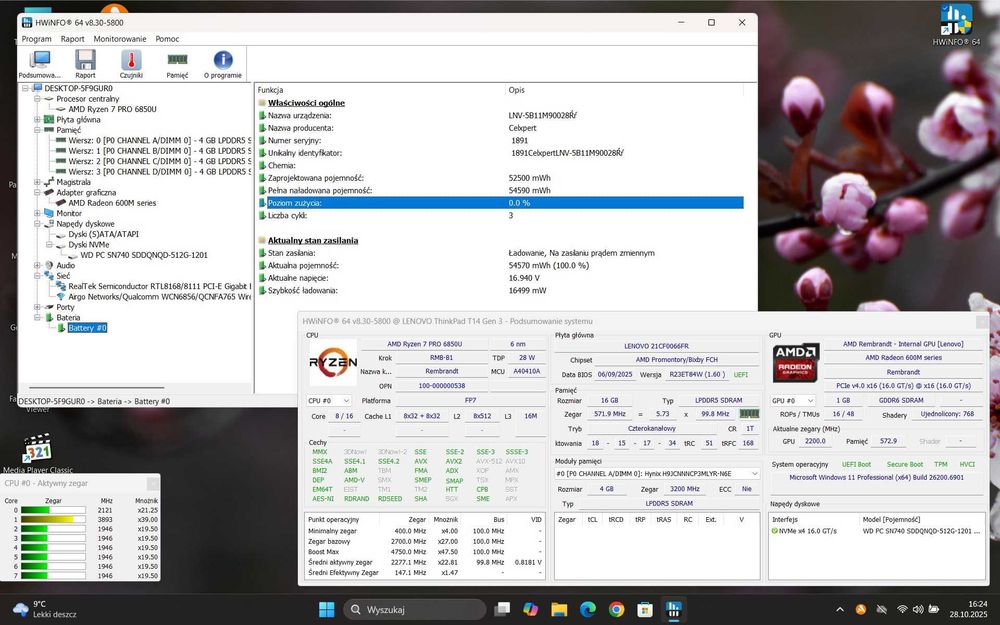Image resolution: width=1000 pixels, height=625 pixels.
Task: Open the Windows Start menu
Action: coord(327,609)
